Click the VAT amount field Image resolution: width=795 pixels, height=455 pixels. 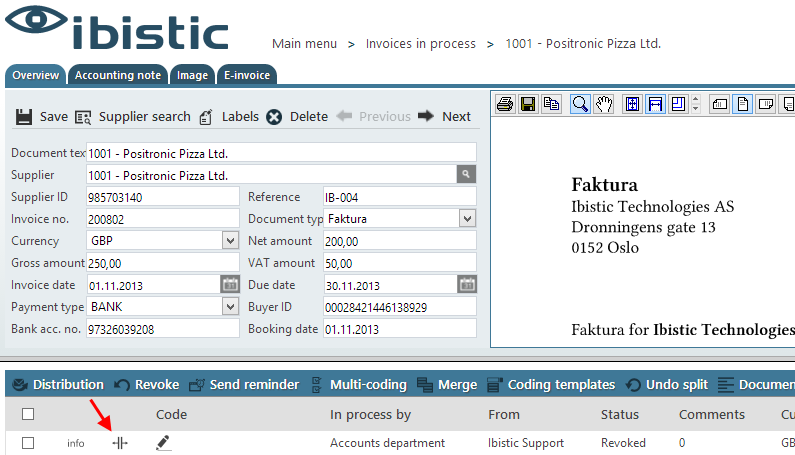[x=400, y=263]
